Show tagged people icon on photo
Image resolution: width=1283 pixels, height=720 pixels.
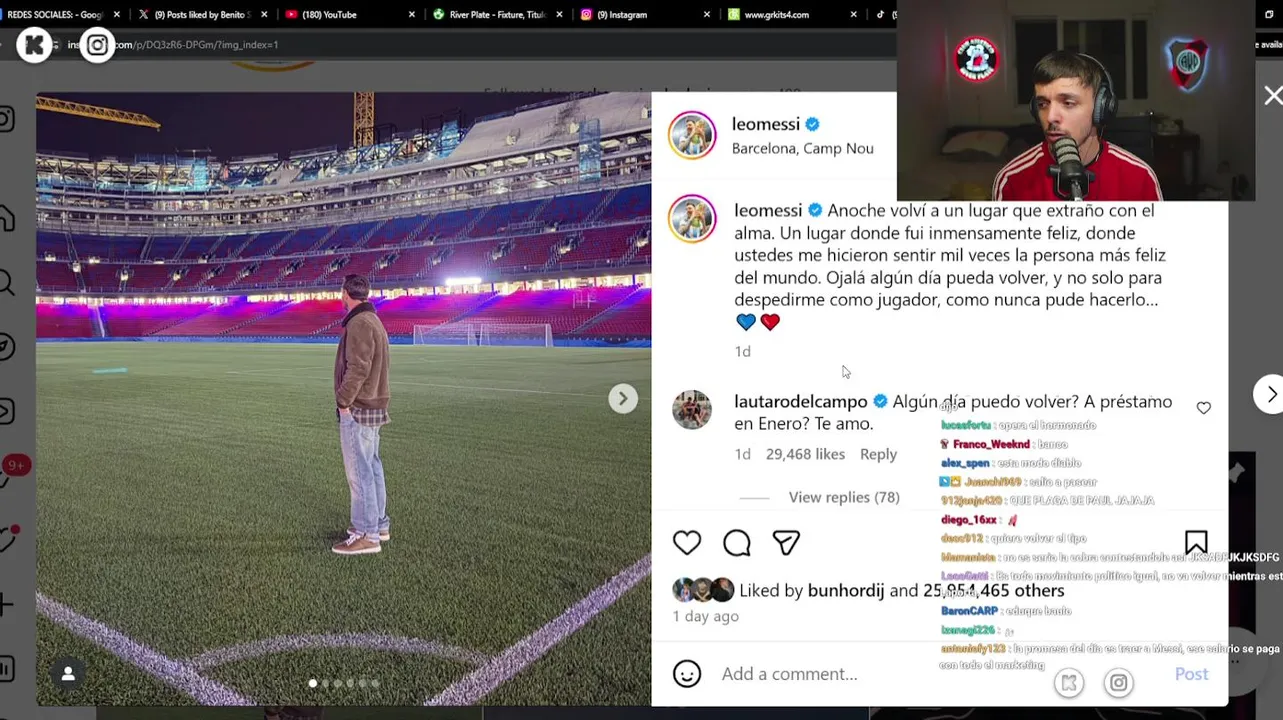[x=68, y=674]
